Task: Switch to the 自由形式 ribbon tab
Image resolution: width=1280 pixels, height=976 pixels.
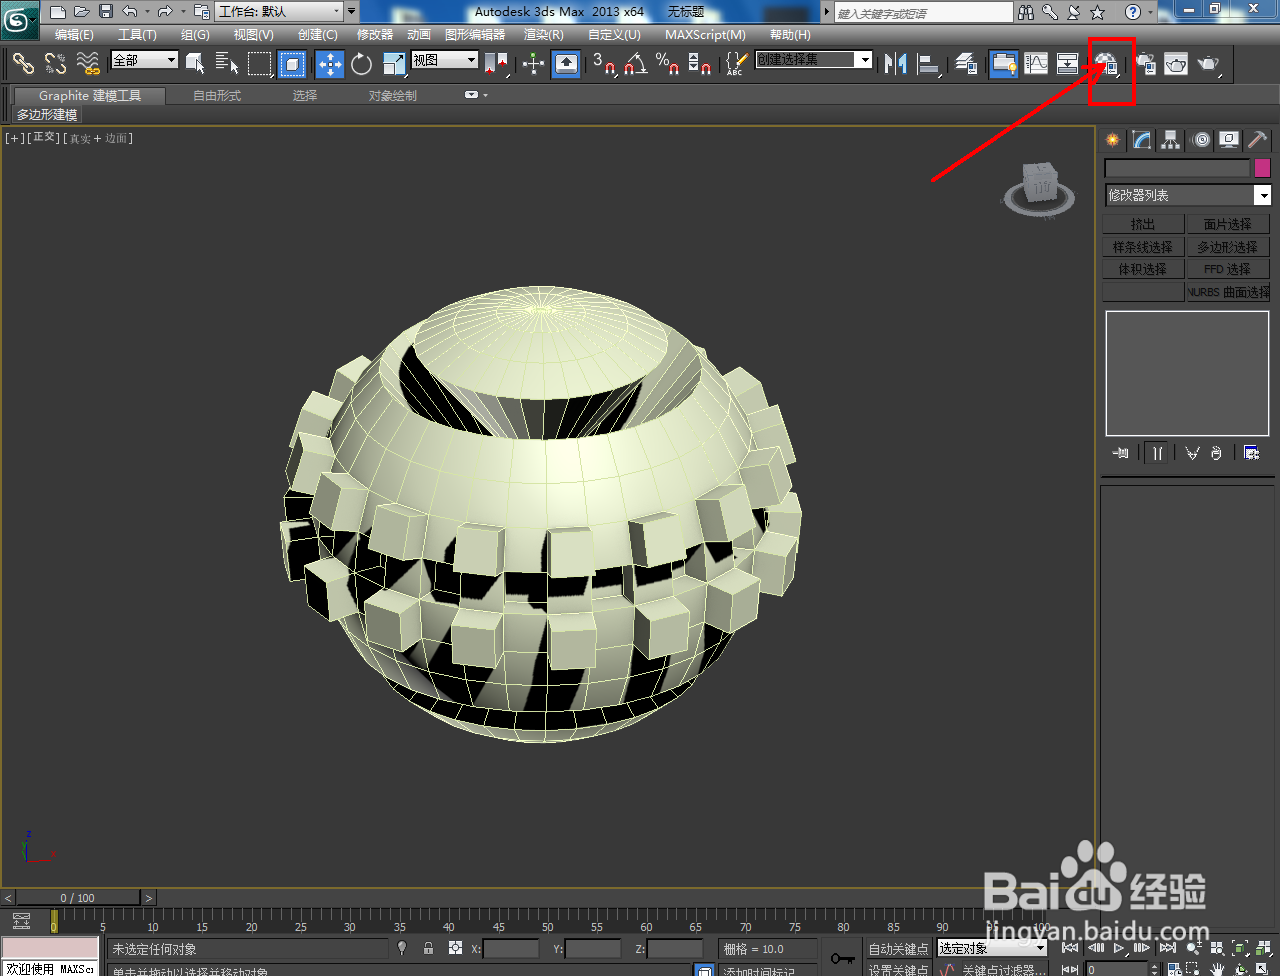Action: click(x=217, y=95)
